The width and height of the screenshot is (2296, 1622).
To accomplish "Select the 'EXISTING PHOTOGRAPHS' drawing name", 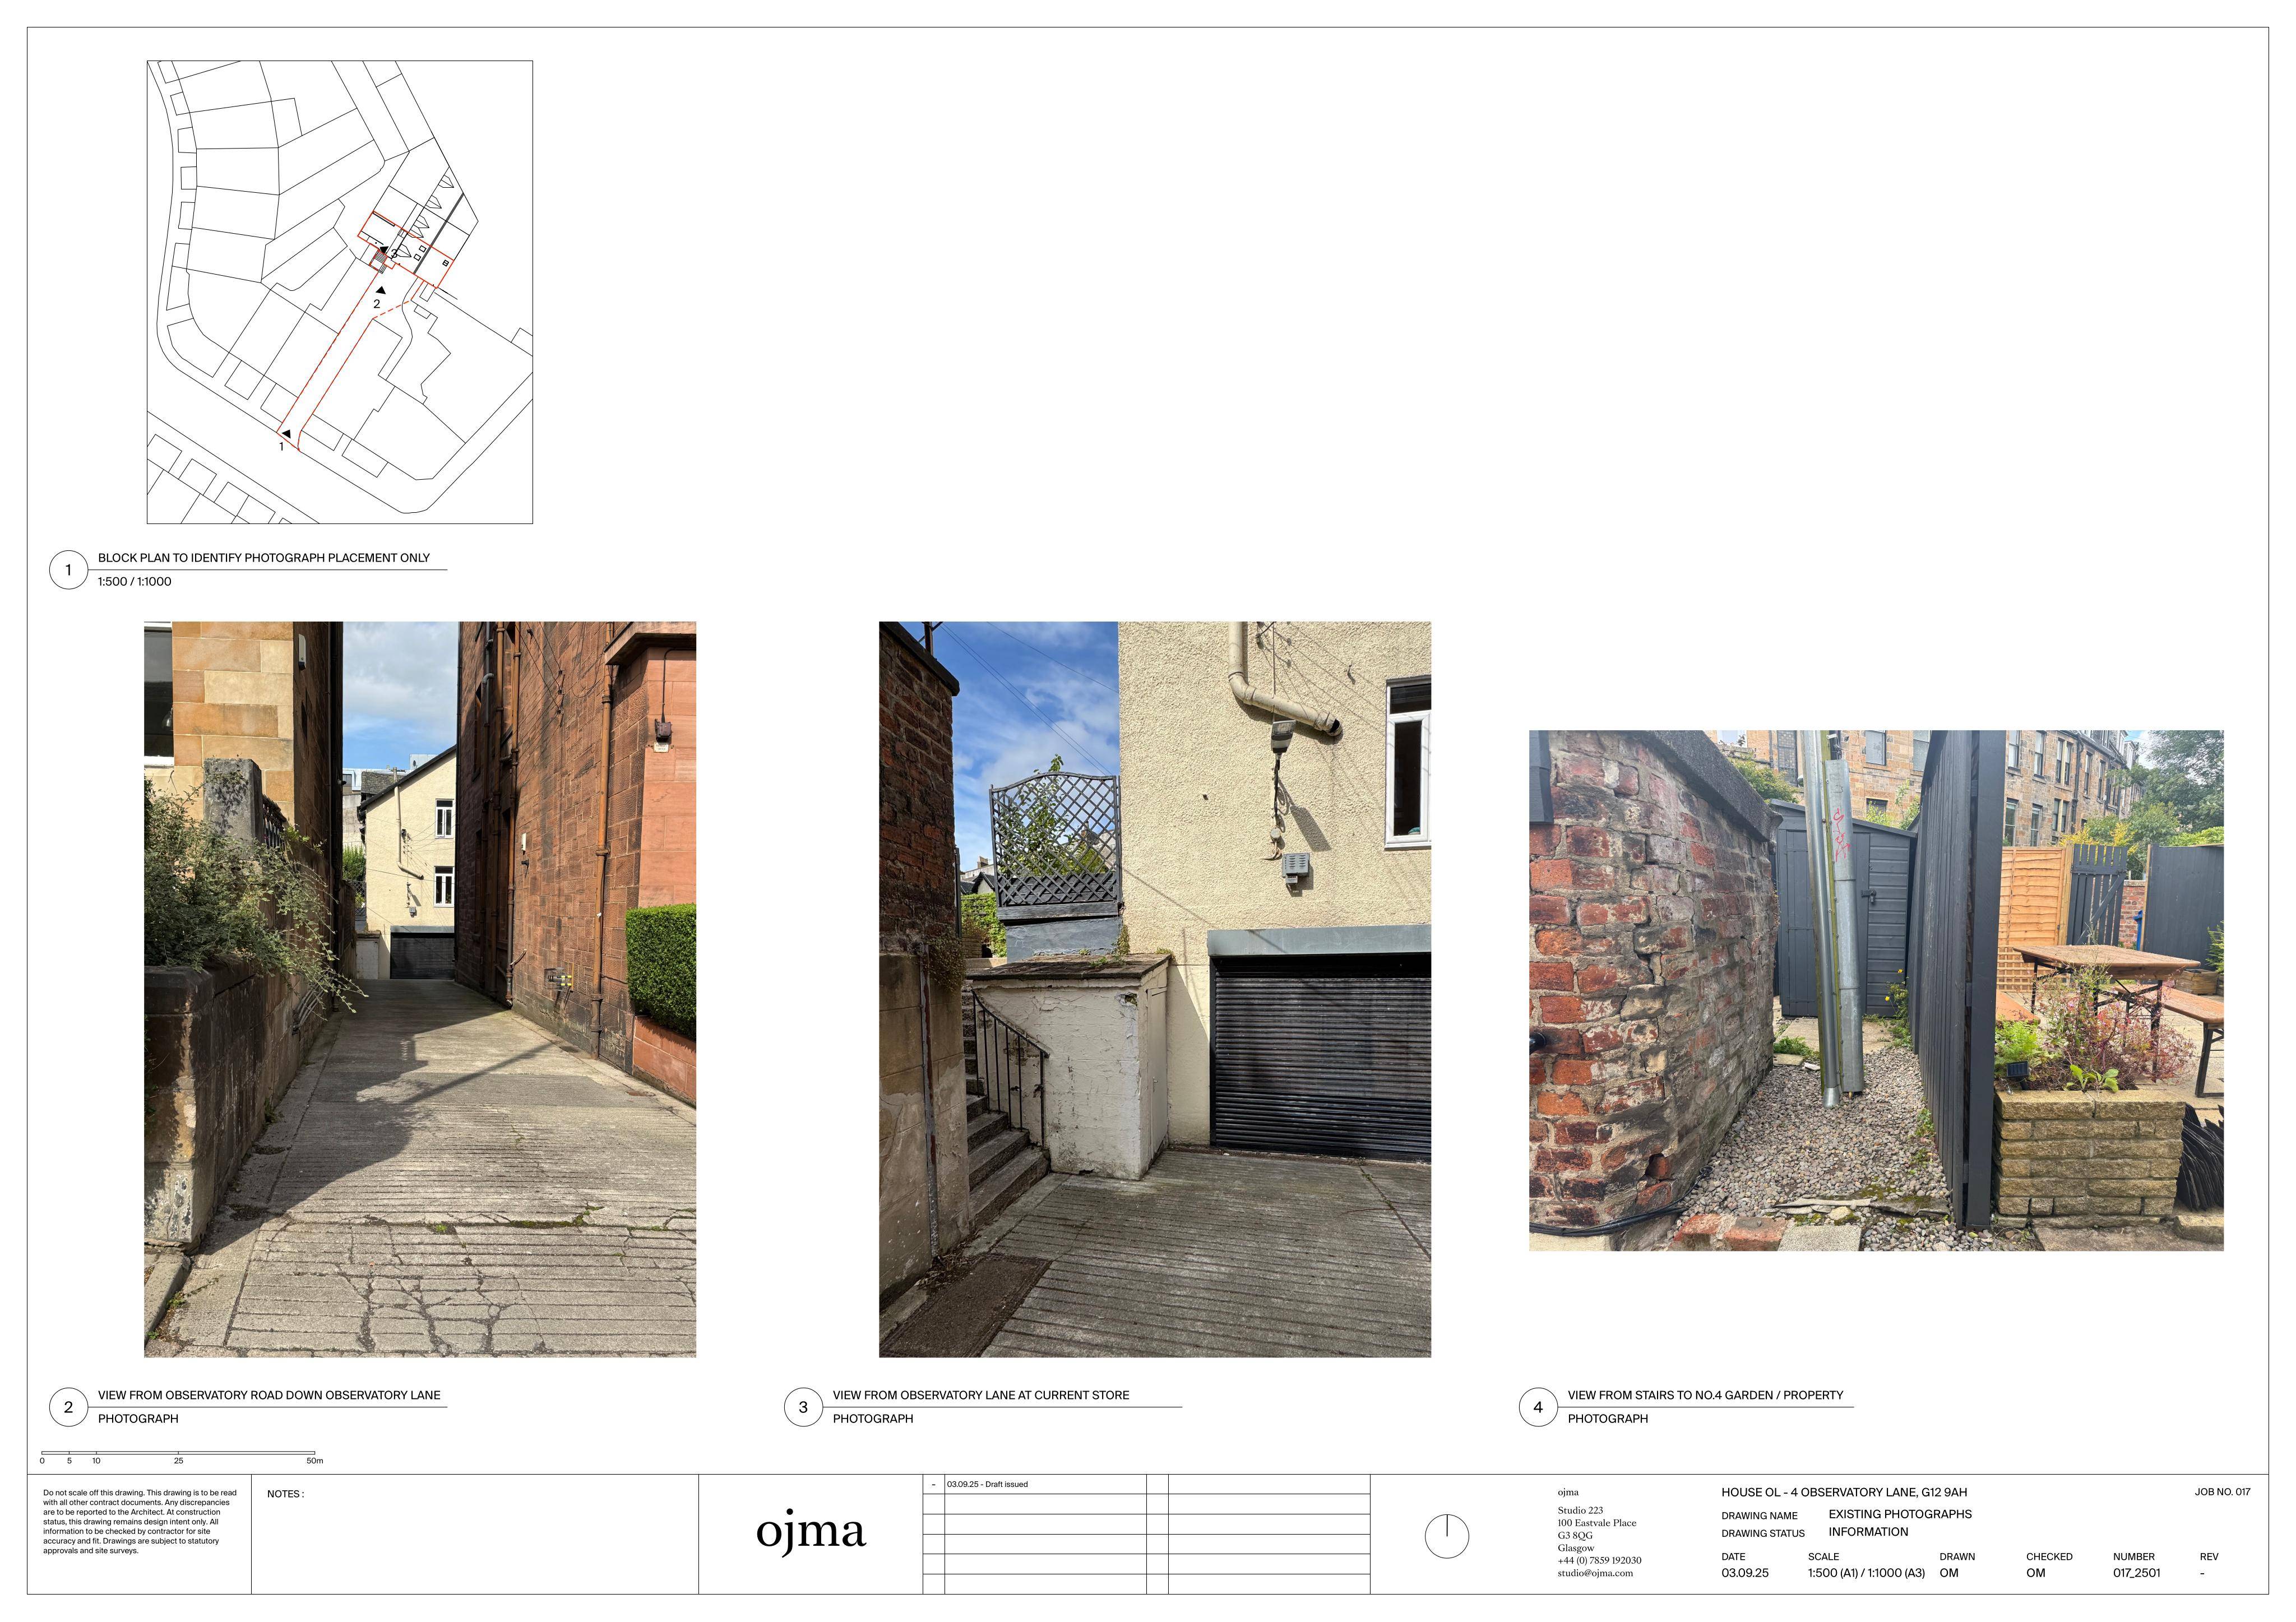I will click(1900, 1514).
